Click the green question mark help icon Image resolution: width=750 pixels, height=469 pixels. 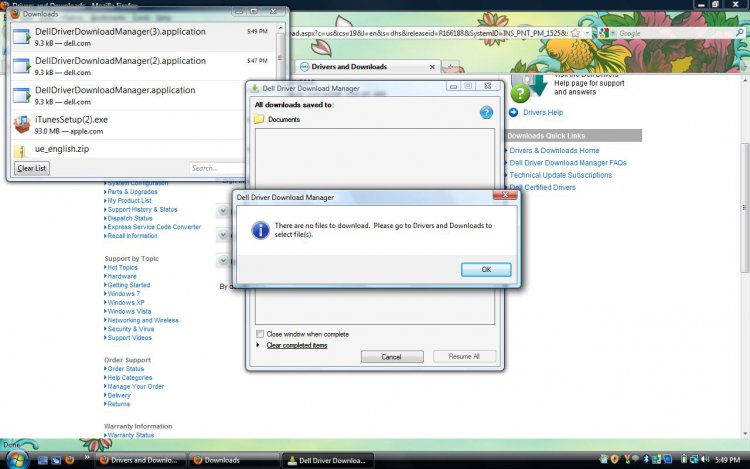520,93
